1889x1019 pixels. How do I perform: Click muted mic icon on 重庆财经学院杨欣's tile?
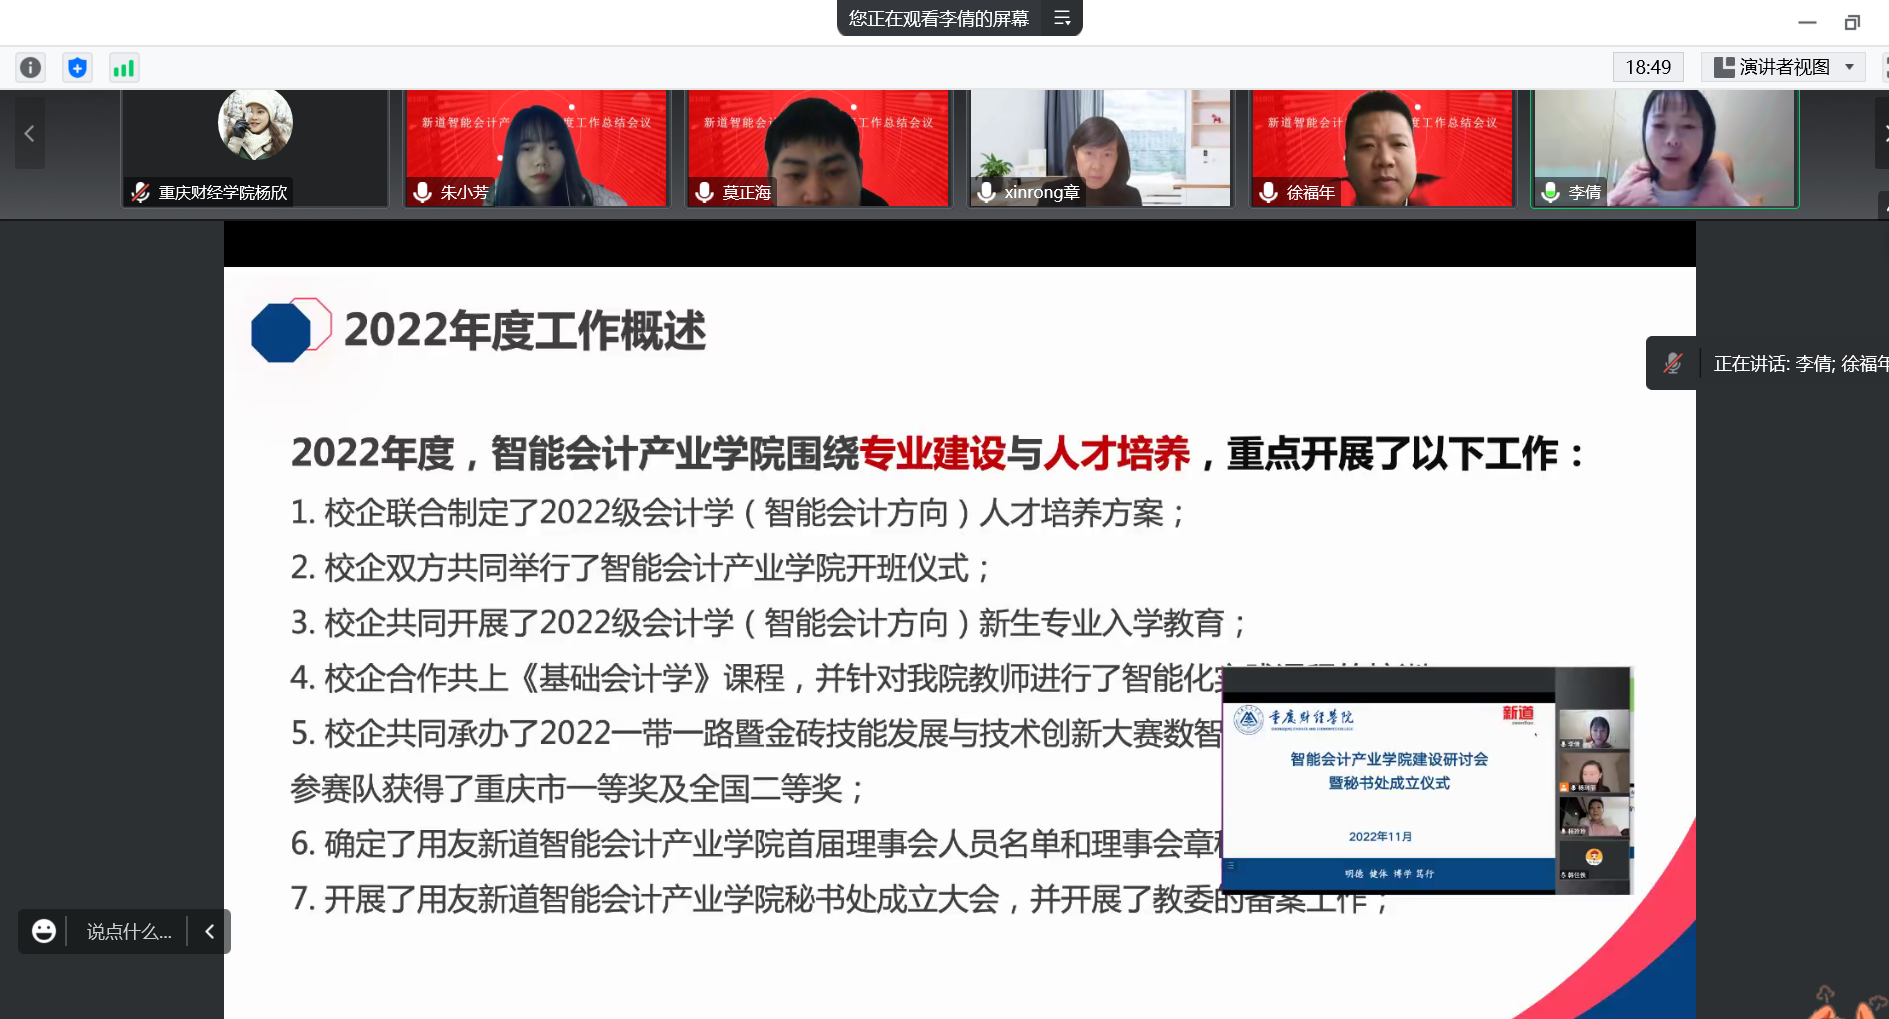[141, 192]
